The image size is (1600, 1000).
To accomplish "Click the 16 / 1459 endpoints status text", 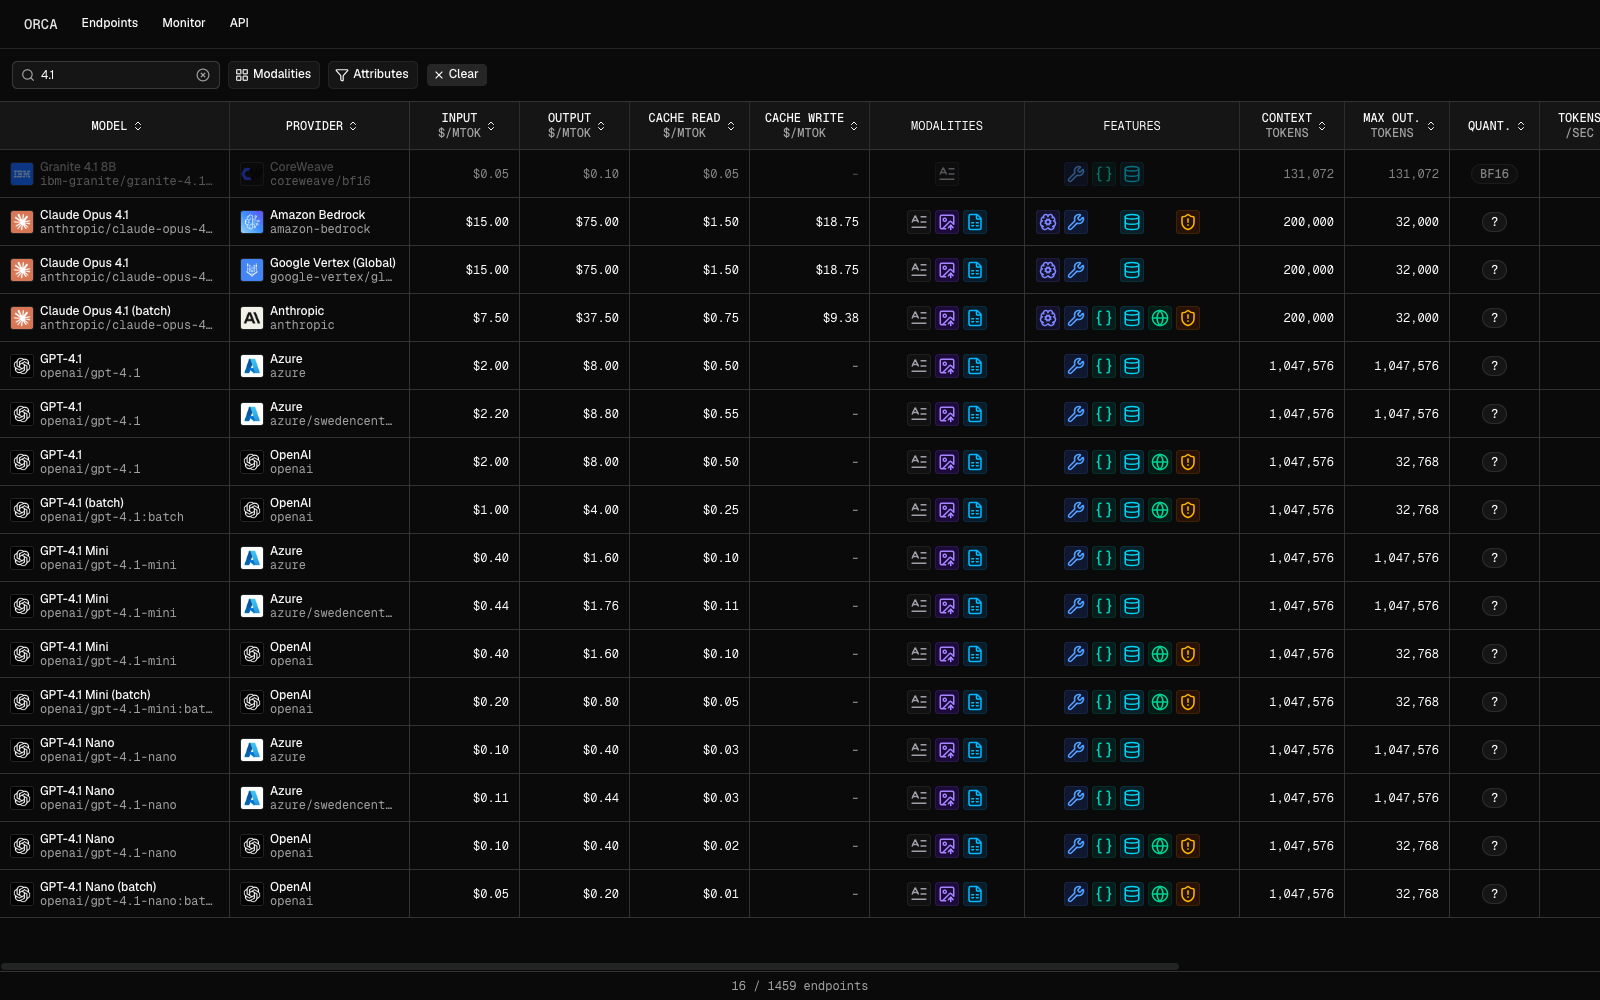I will [x=800, y=986].
